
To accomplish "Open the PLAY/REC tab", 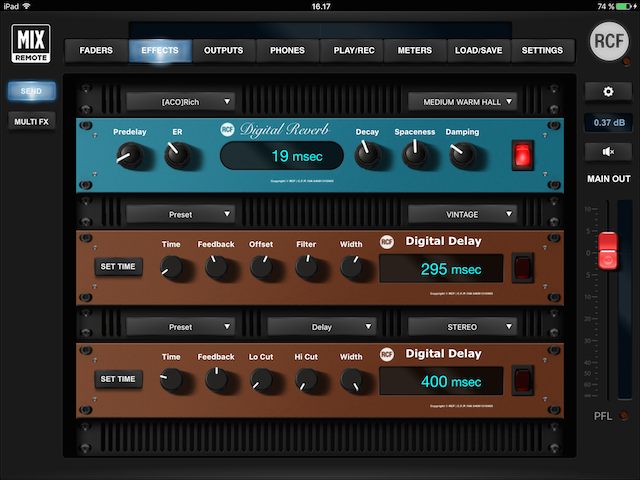I will click(354, 51).
